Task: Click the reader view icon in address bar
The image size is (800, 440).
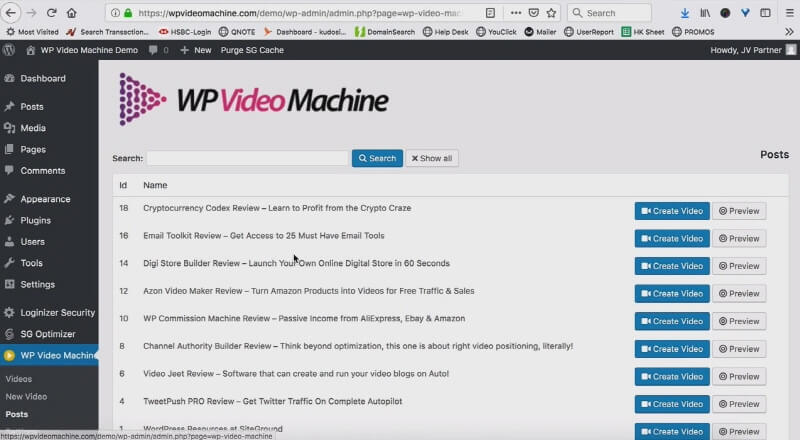Action: click(x=490, y=13)
